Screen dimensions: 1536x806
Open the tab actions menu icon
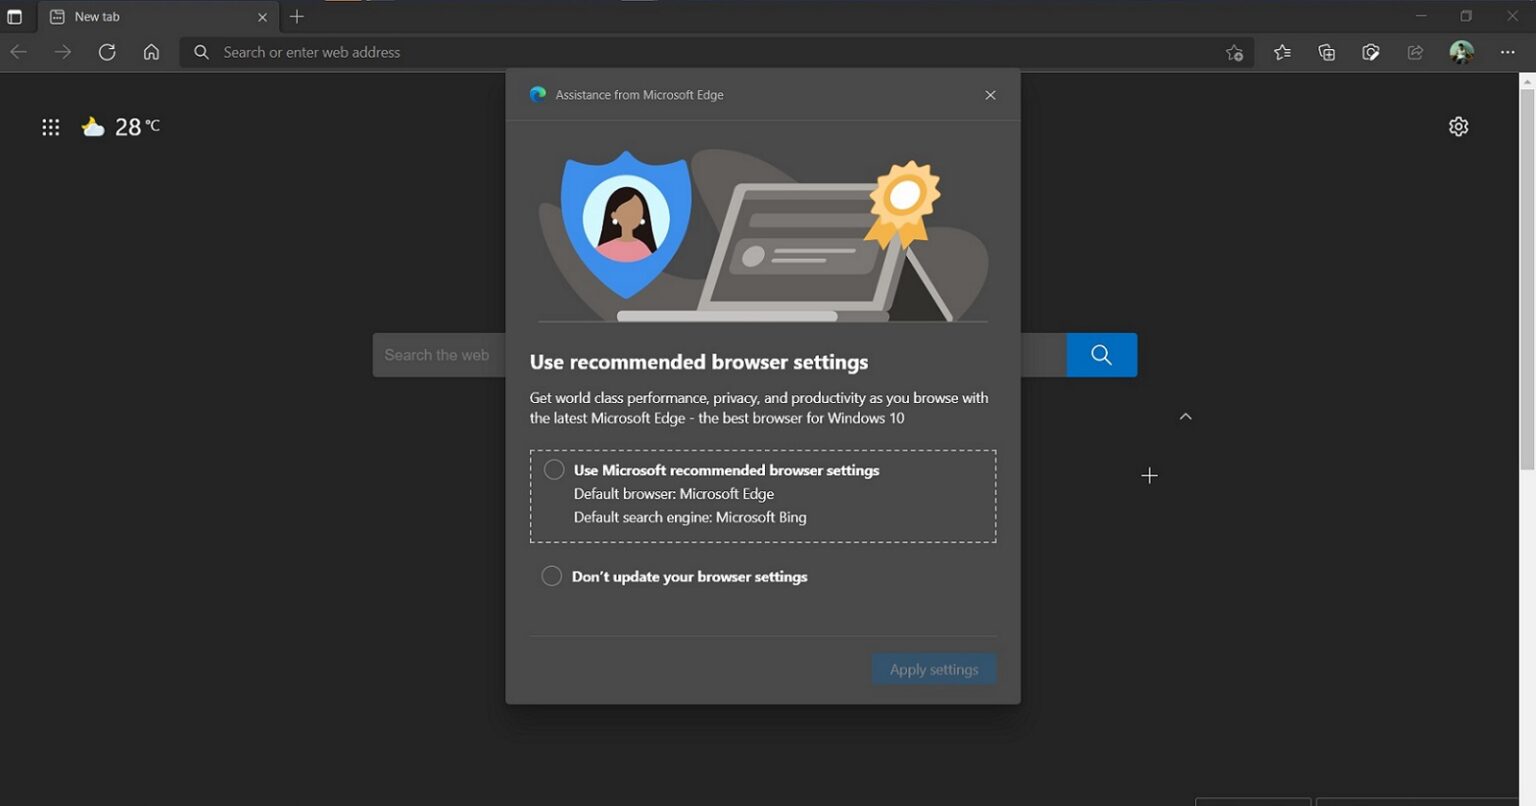15,16
